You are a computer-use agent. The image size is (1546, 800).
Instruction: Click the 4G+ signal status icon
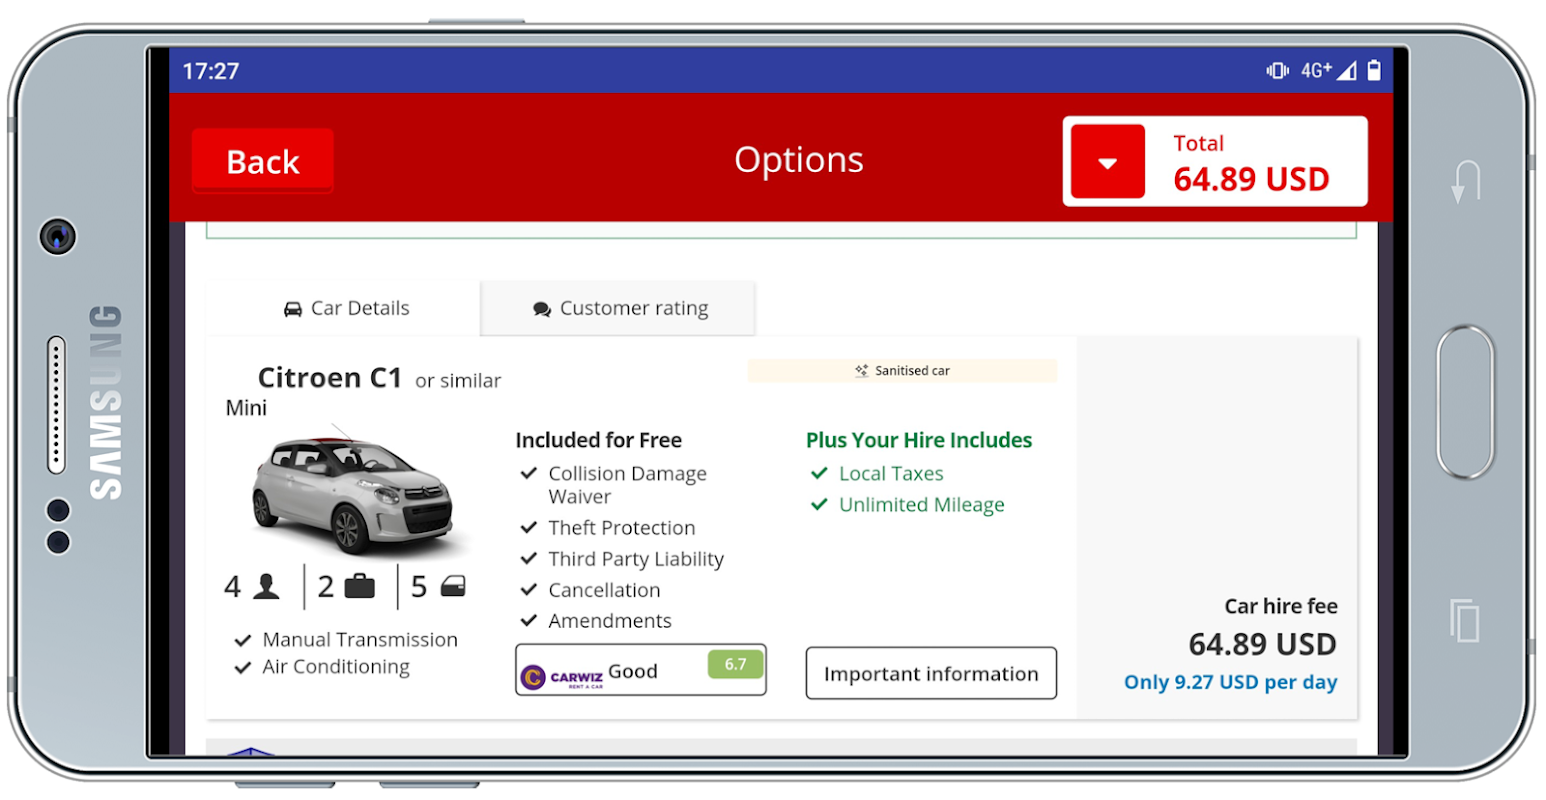click(1328, 70)
